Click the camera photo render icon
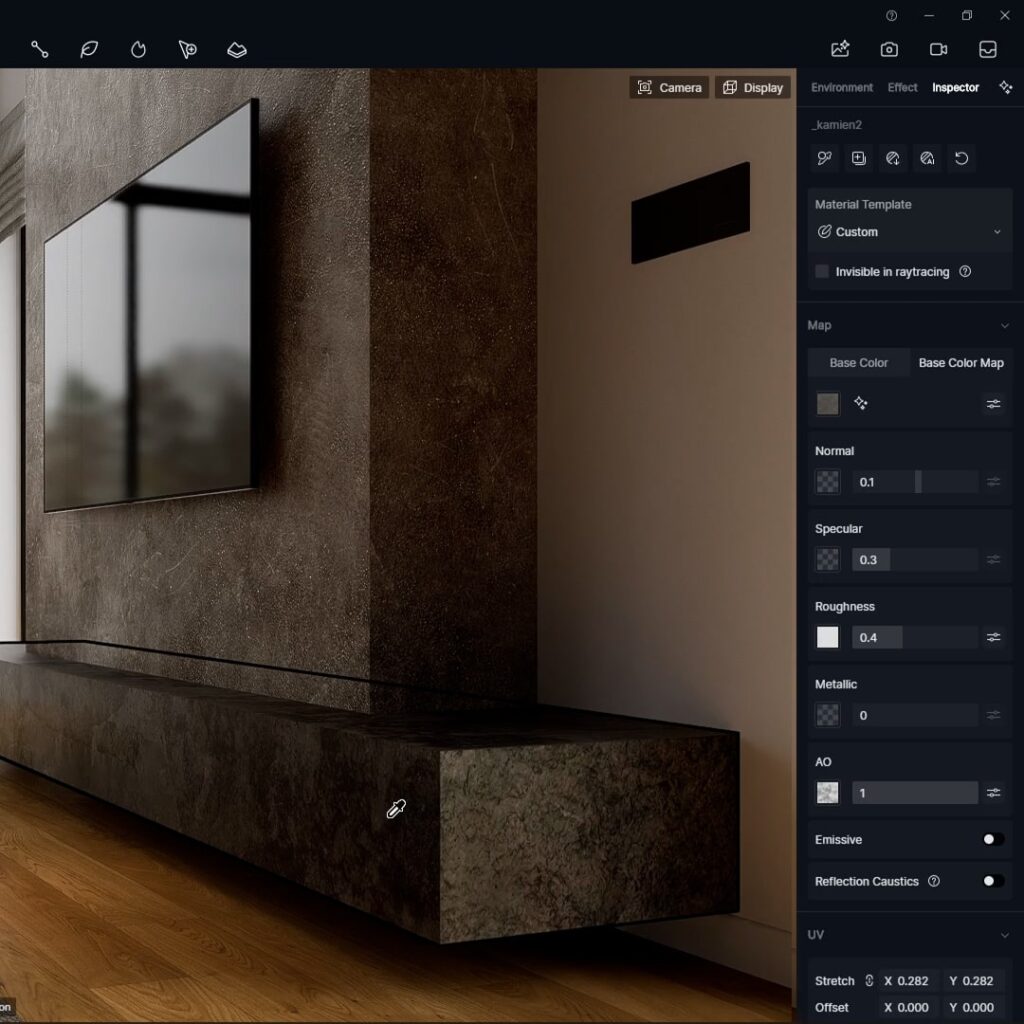 [x=889, y=49]
